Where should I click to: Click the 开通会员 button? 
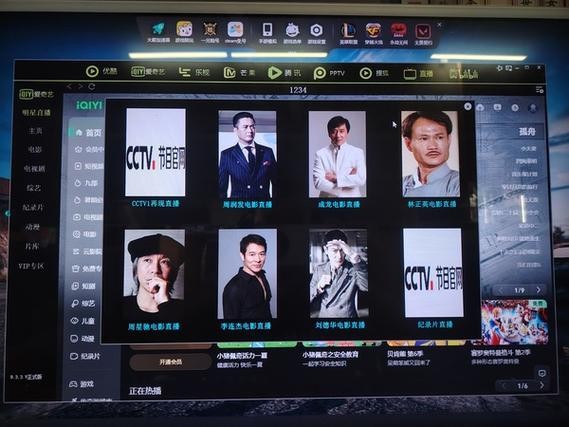point(171,362)
